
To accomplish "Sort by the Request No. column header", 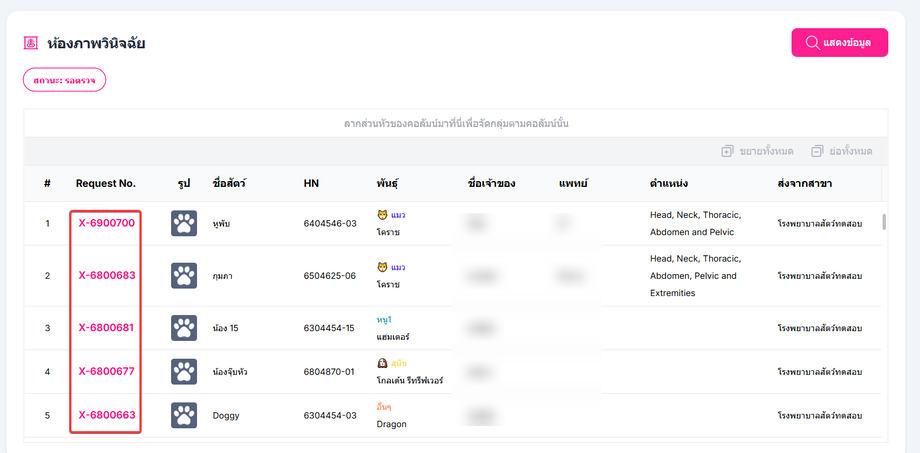I will (105, 183).
